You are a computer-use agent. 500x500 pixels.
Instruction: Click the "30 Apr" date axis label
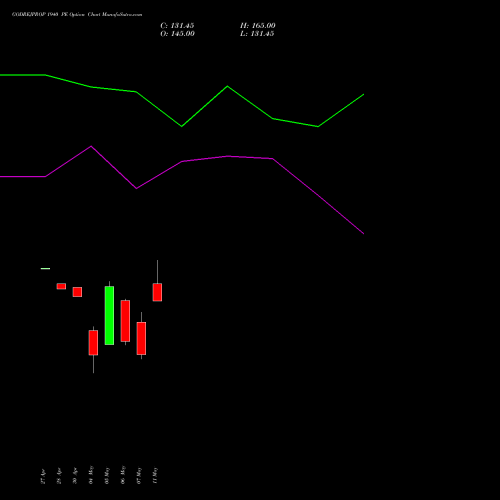pos(75,476)
